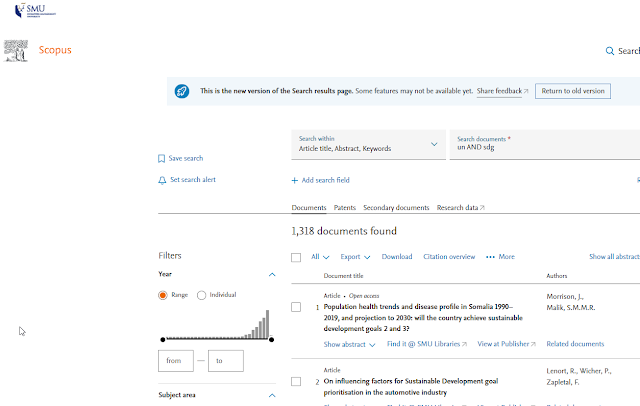Collapse the Subject area filter section

coord(272,395)
